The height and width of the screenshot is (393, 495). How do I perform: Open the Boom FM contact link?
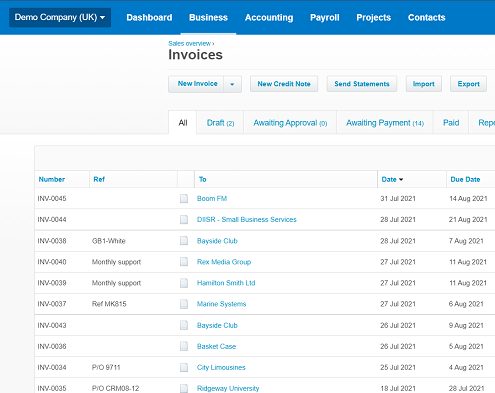coord(212,199)
